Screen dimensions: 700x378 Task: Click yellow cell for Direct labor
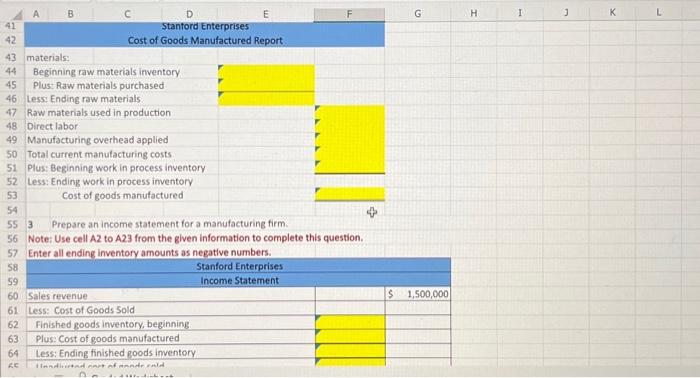click(350, 126)
